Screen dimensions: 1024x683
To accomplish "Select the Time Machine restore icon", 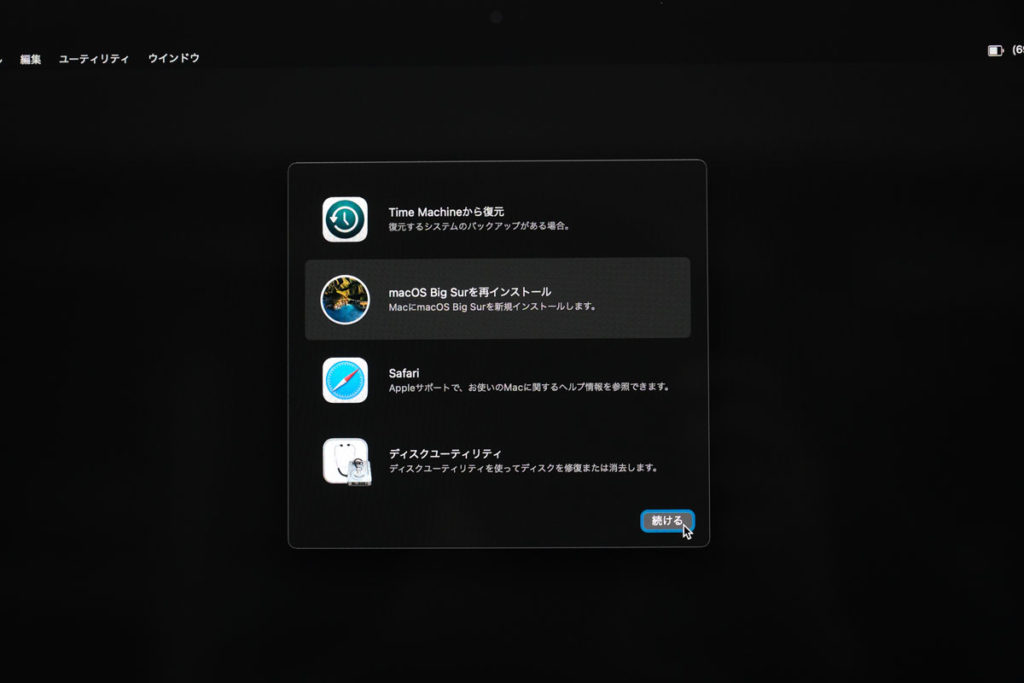I will coord(345,219).
